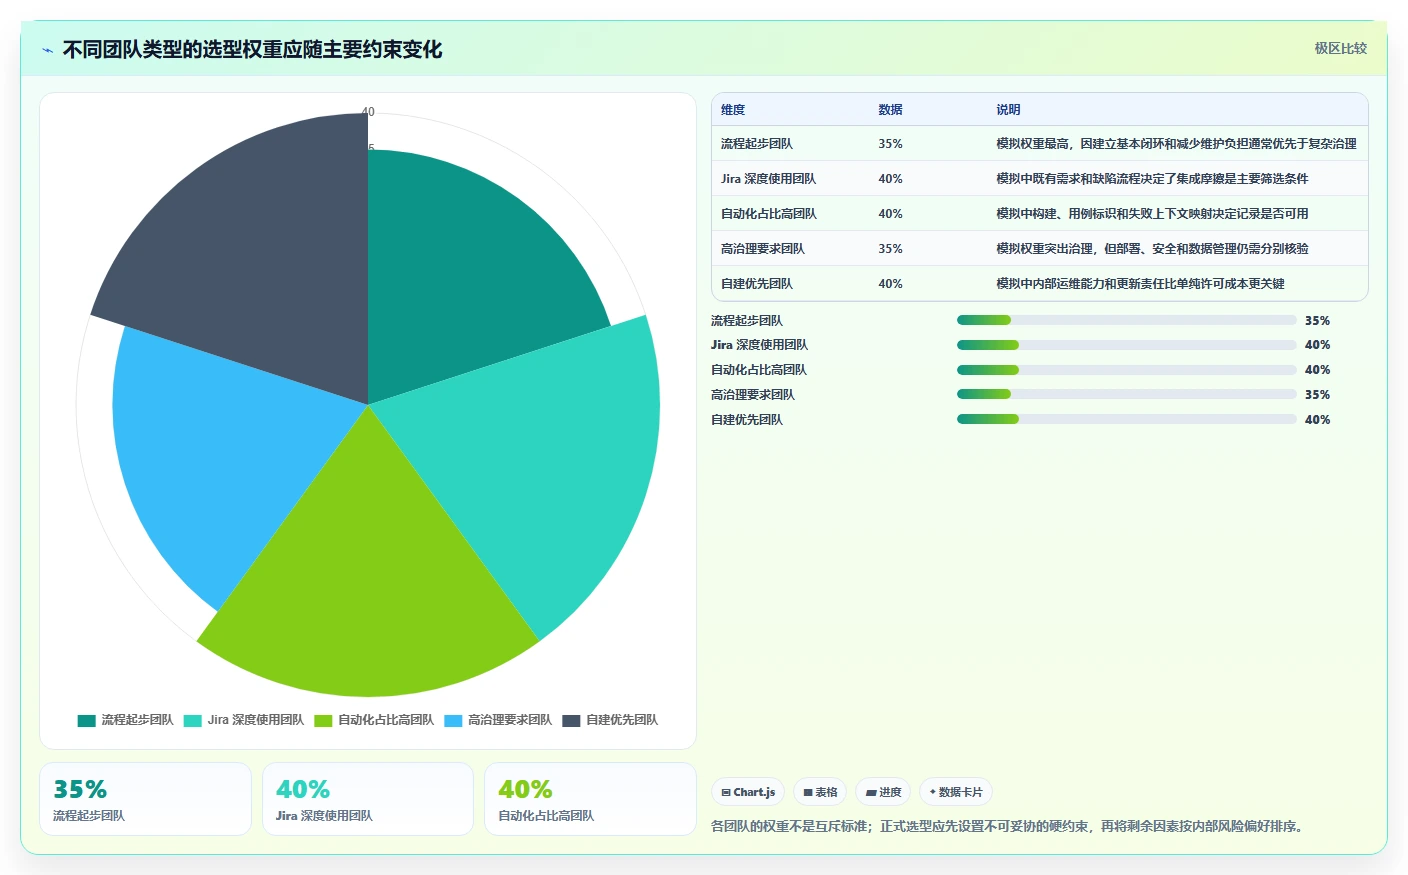Select the 自动化占比高团队 table row cell

pyautogui.click(x=769, y=214)
